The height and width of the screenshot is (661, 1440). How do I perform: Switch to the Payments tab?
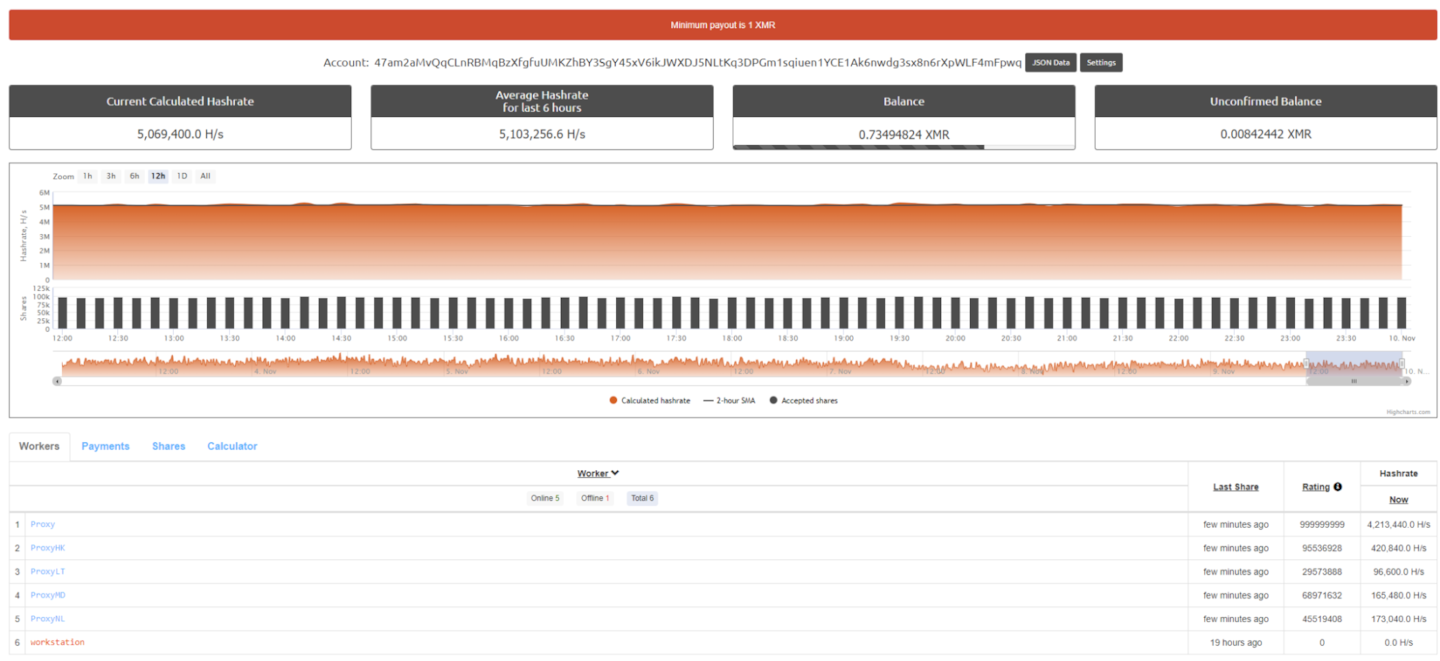tap(105, 446)
